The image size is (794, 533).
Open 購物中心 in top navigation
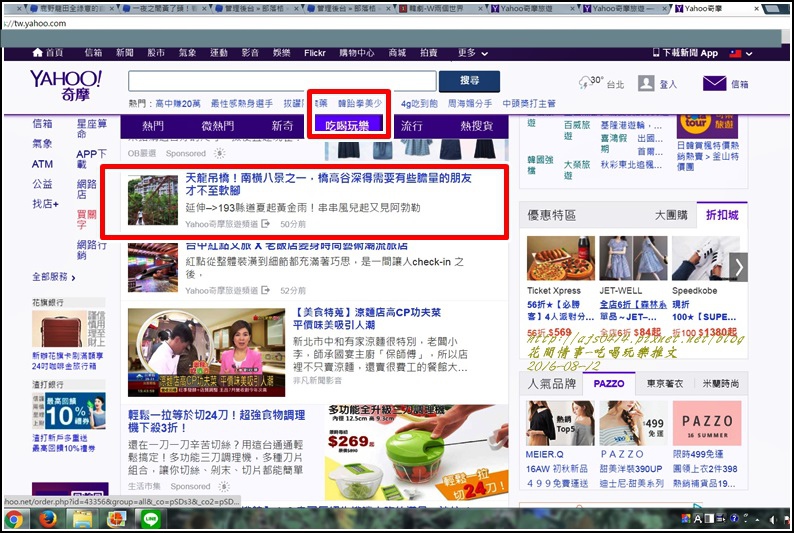coord(357,53)
